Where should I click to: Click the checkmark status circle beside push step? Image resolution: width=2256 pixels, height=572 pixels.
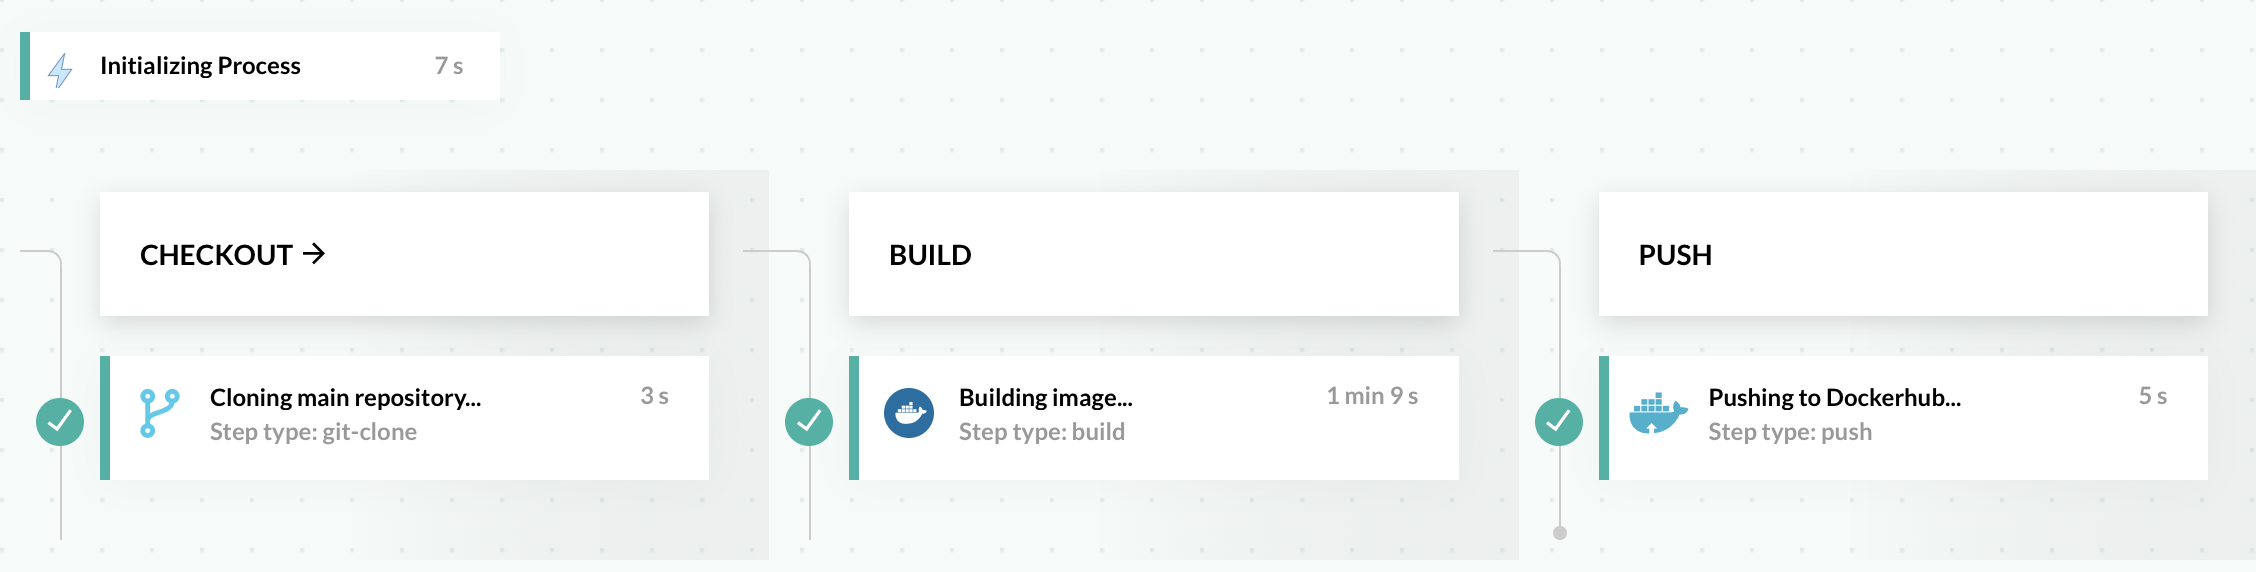click(x=1558, y=421)
